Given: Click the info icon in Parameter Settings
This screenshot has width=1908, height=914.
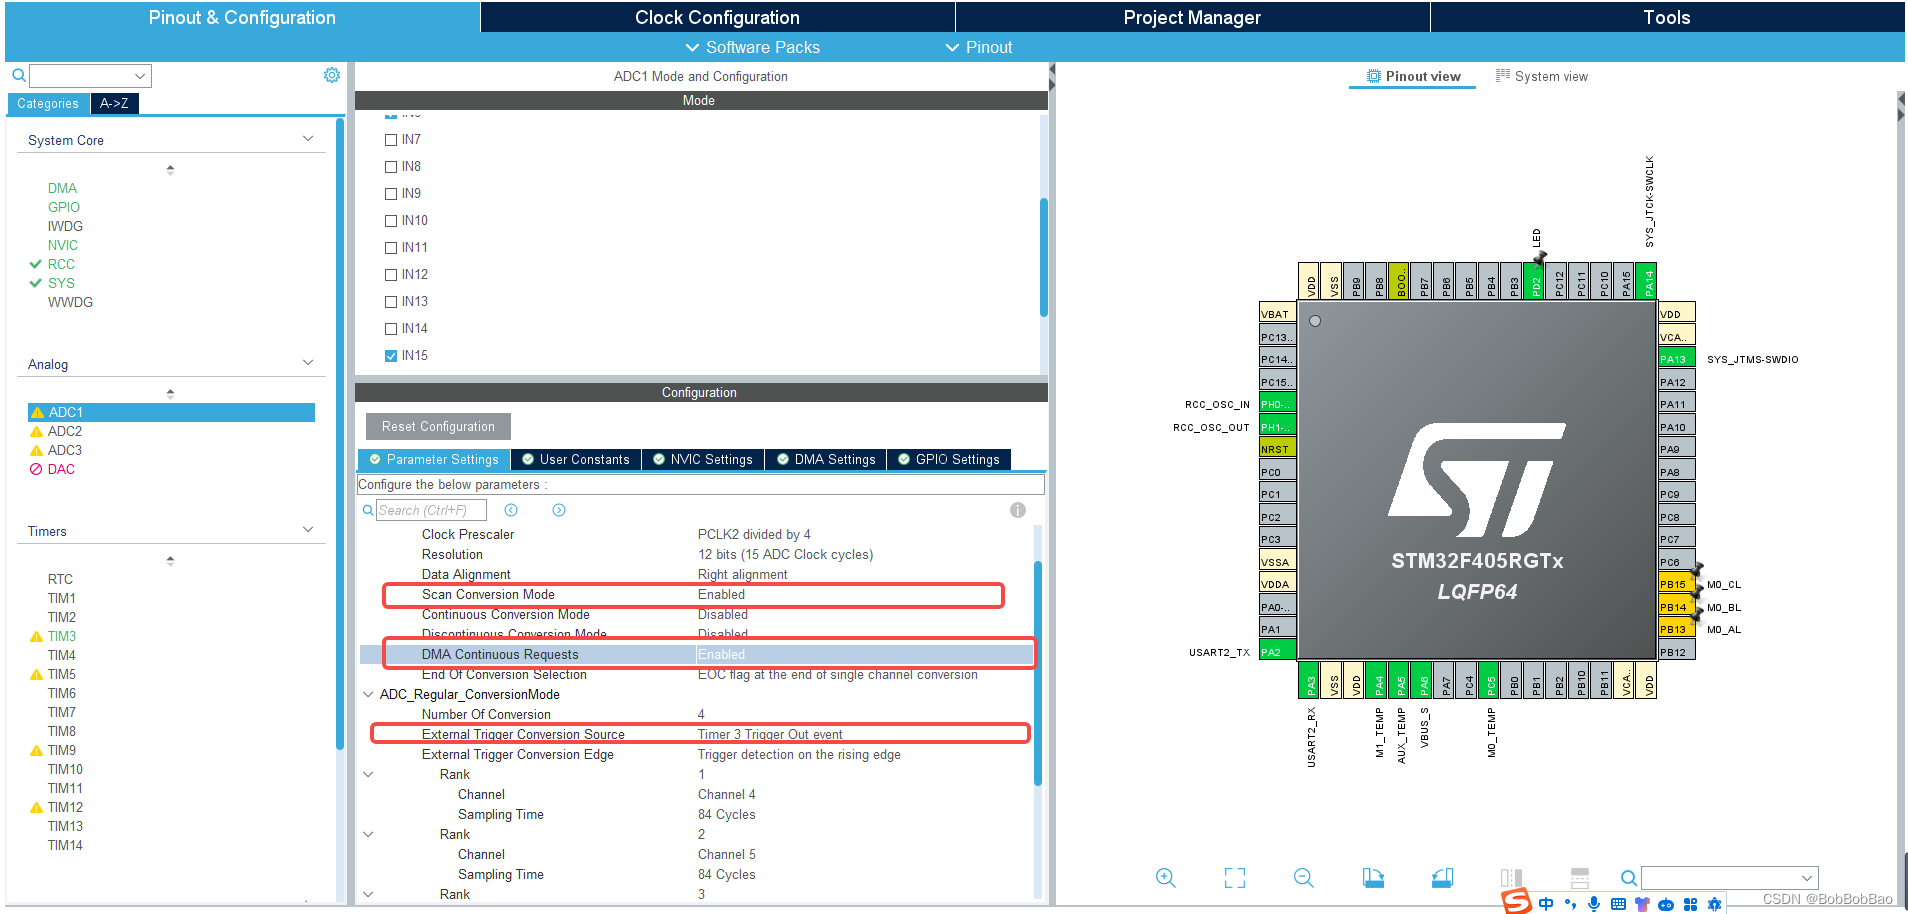Looking at the screenshot, I should (x=1017, y=509).
